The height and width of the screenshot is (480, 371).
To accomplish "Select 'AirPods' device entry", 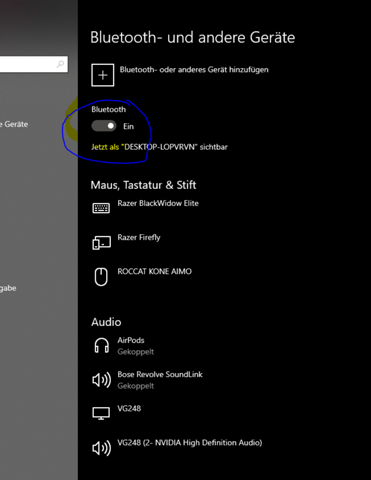I will click(131, 340).
